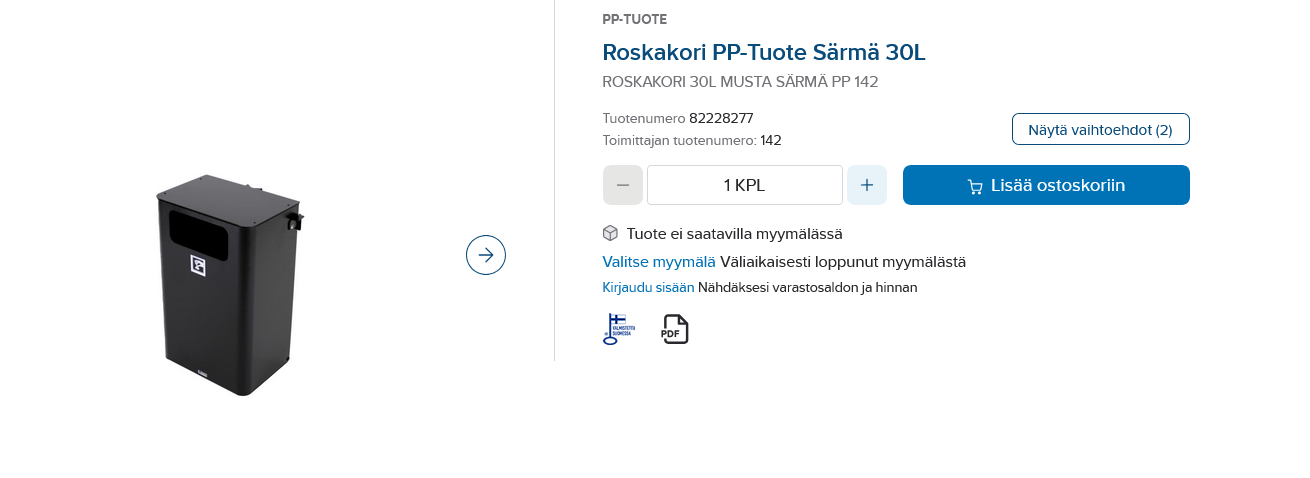
Task: Click the box icon beside Tuote ei saatavilla
Action: pos(610,233)
